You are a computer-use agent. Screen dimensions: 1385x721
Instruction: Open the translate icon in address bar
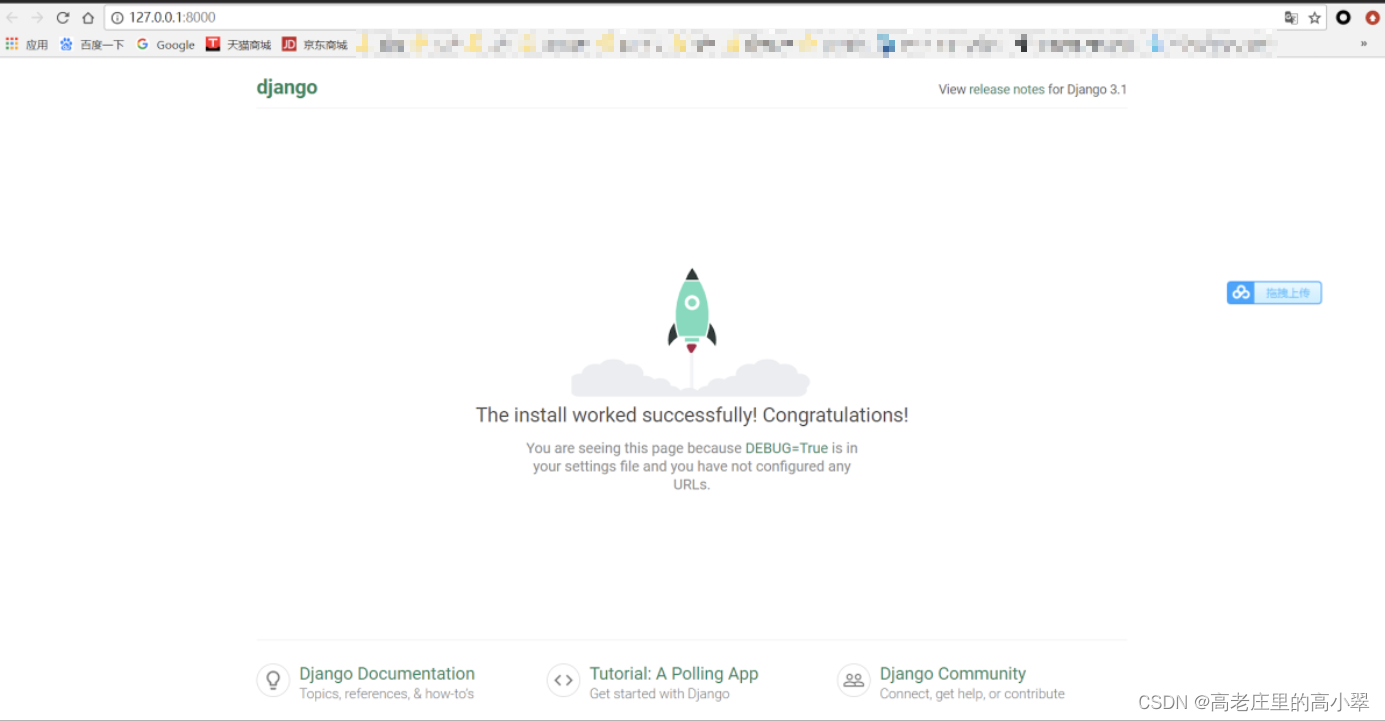1291,17
